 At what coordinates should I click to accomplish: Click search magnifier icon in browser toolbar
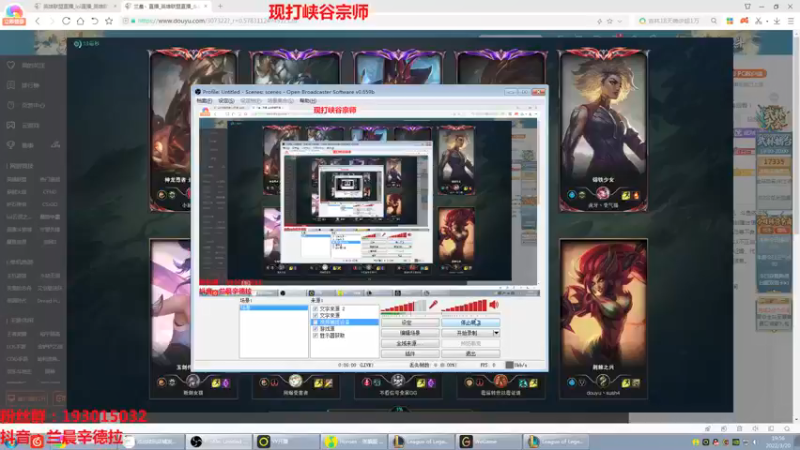(714, 21)
